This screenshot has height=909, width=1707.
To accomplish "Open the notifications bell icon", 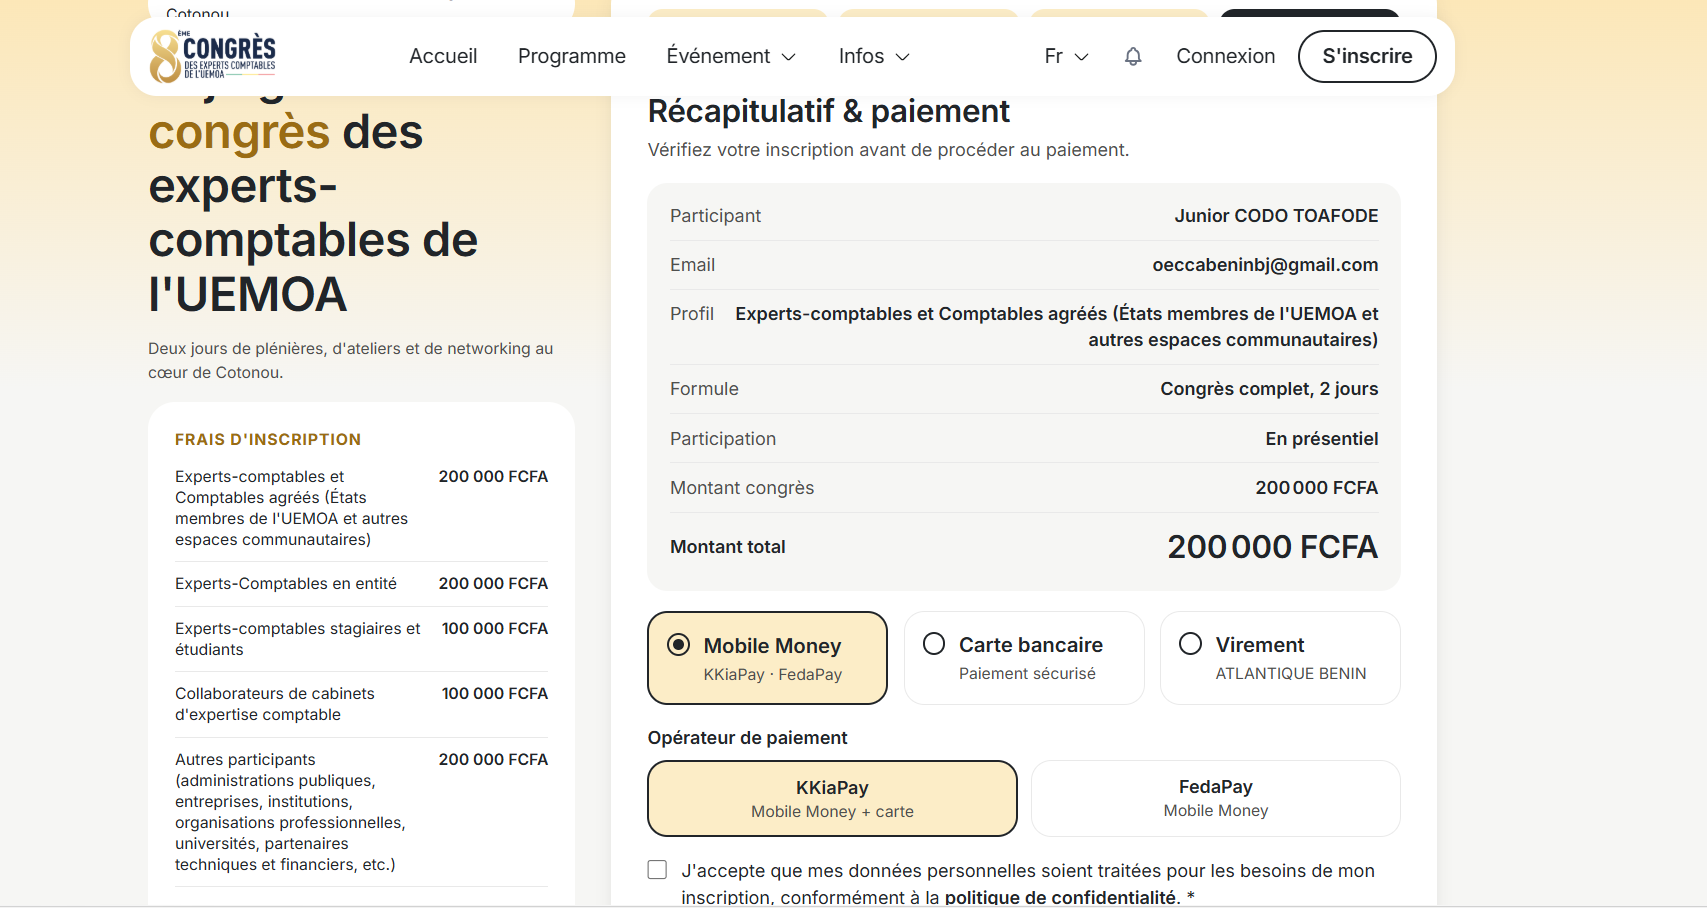I will click(x=1133, y=57).
